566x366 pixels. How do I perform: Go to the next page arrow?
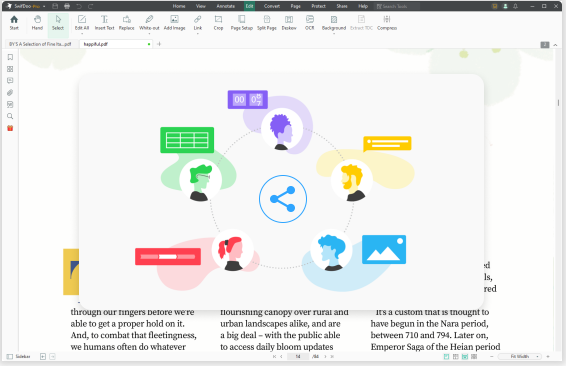325,357
